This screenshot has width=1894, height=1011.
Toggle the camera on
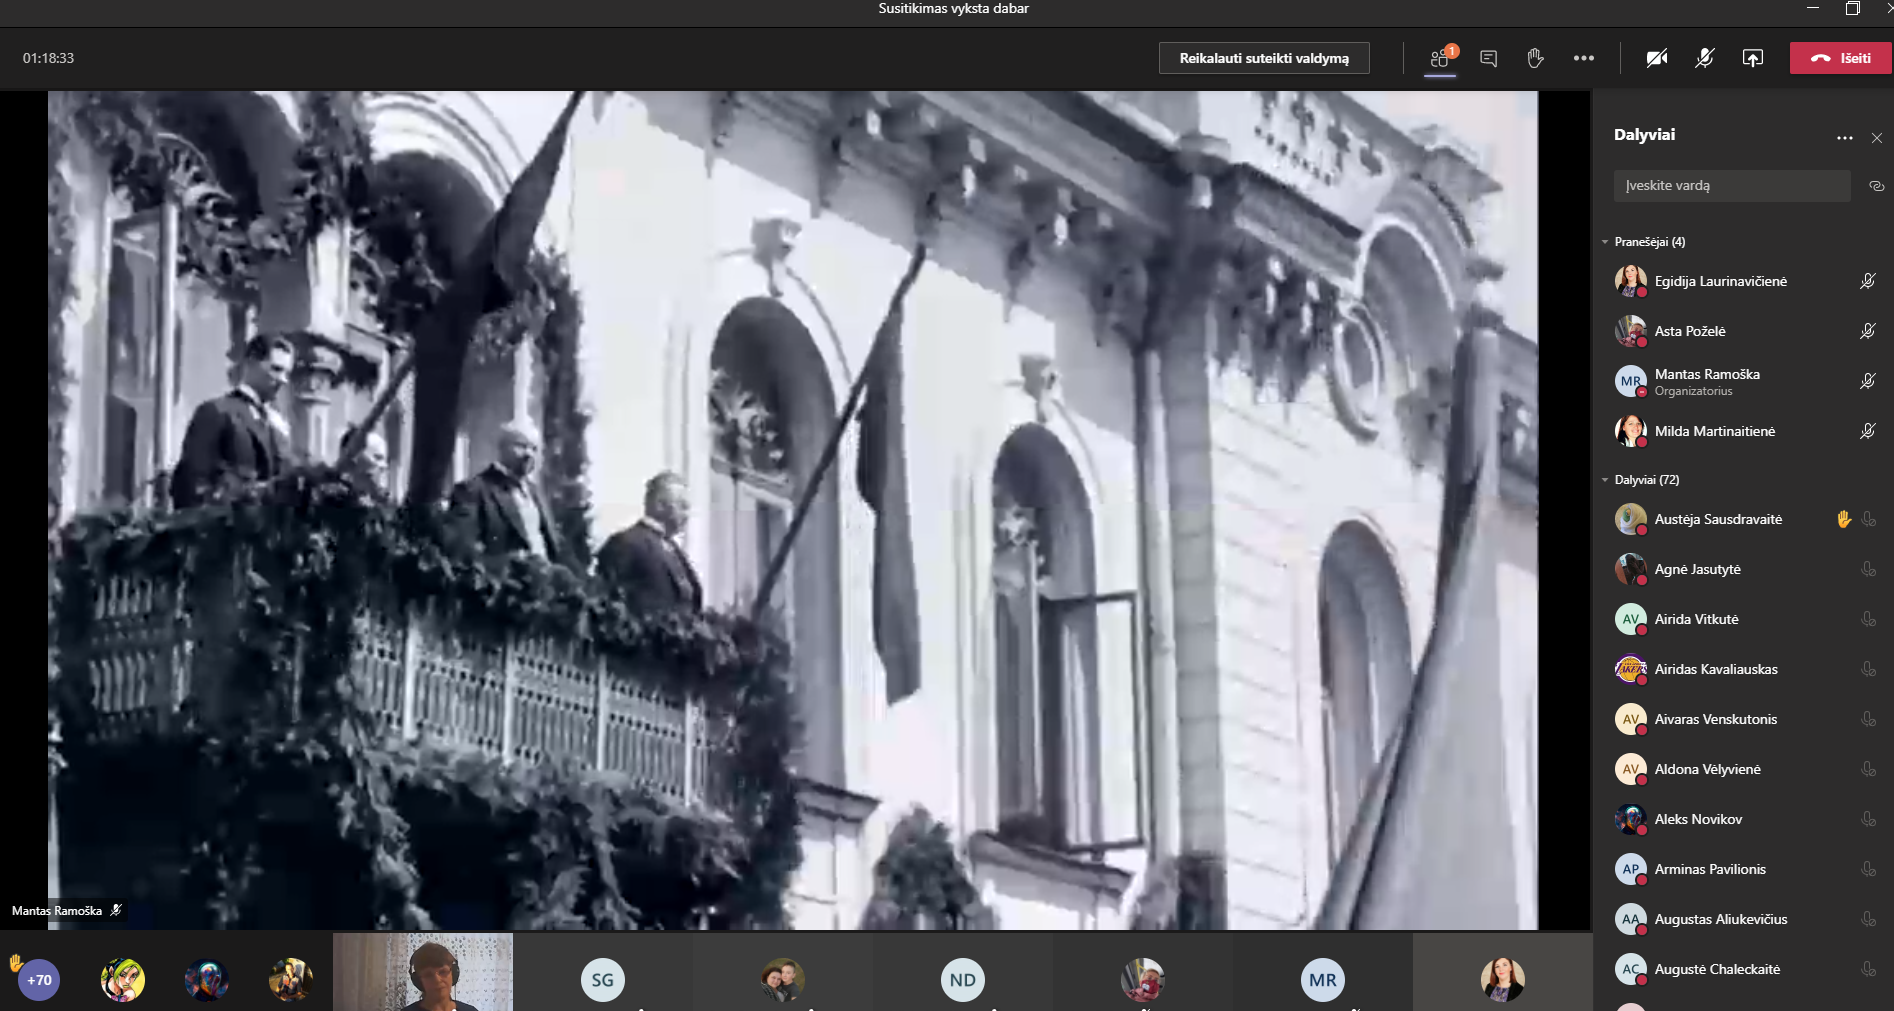click(x=1657, y=58)
